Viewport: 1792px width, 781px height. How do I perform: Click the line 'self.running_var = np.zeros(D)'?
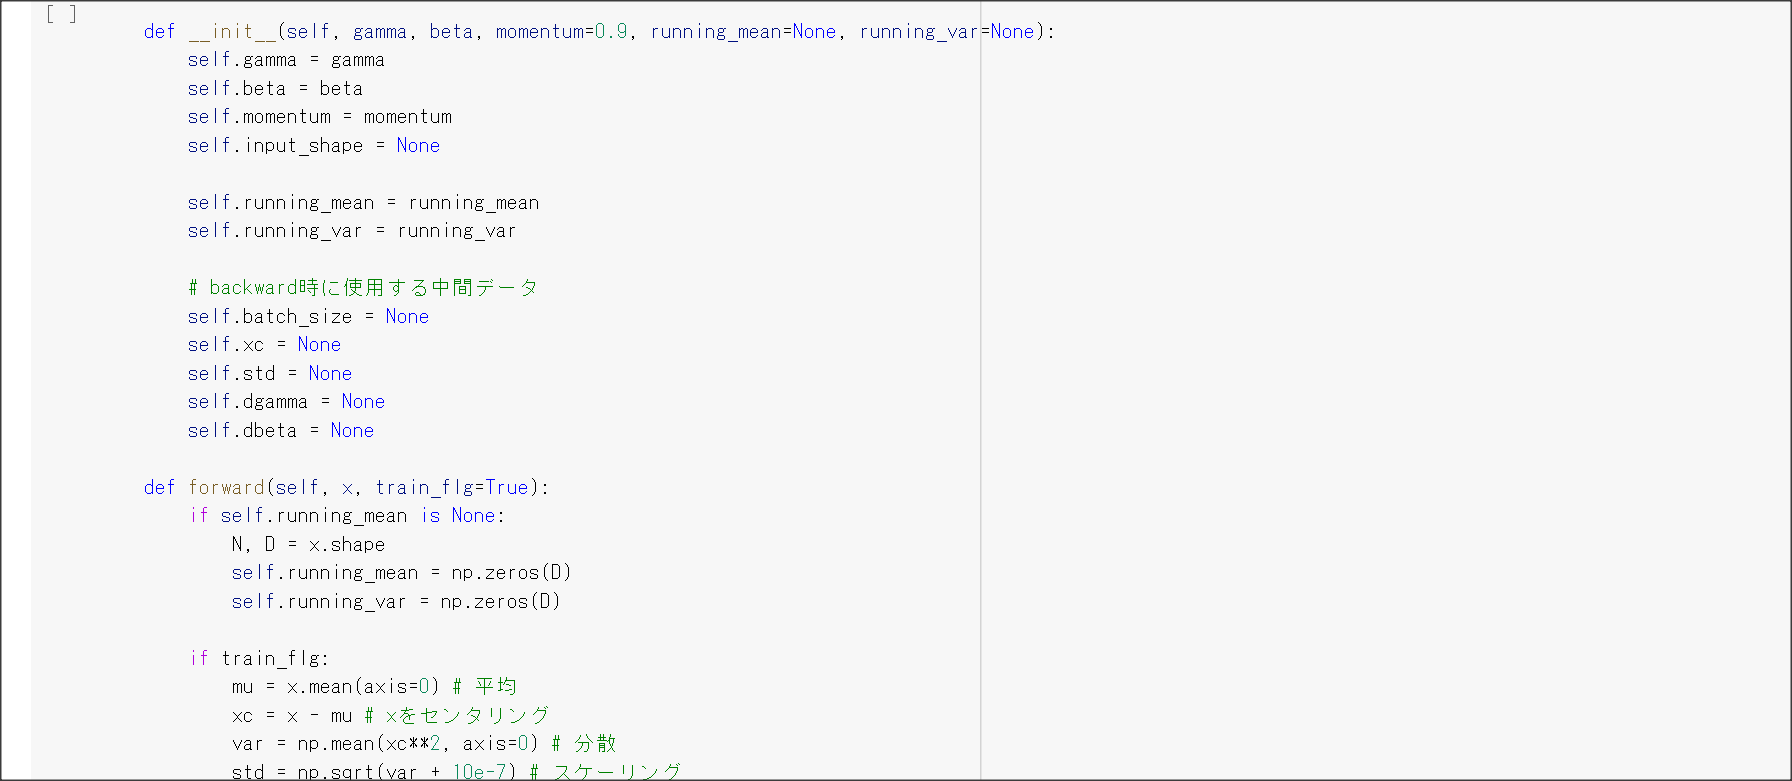click(x=396, y=602)
